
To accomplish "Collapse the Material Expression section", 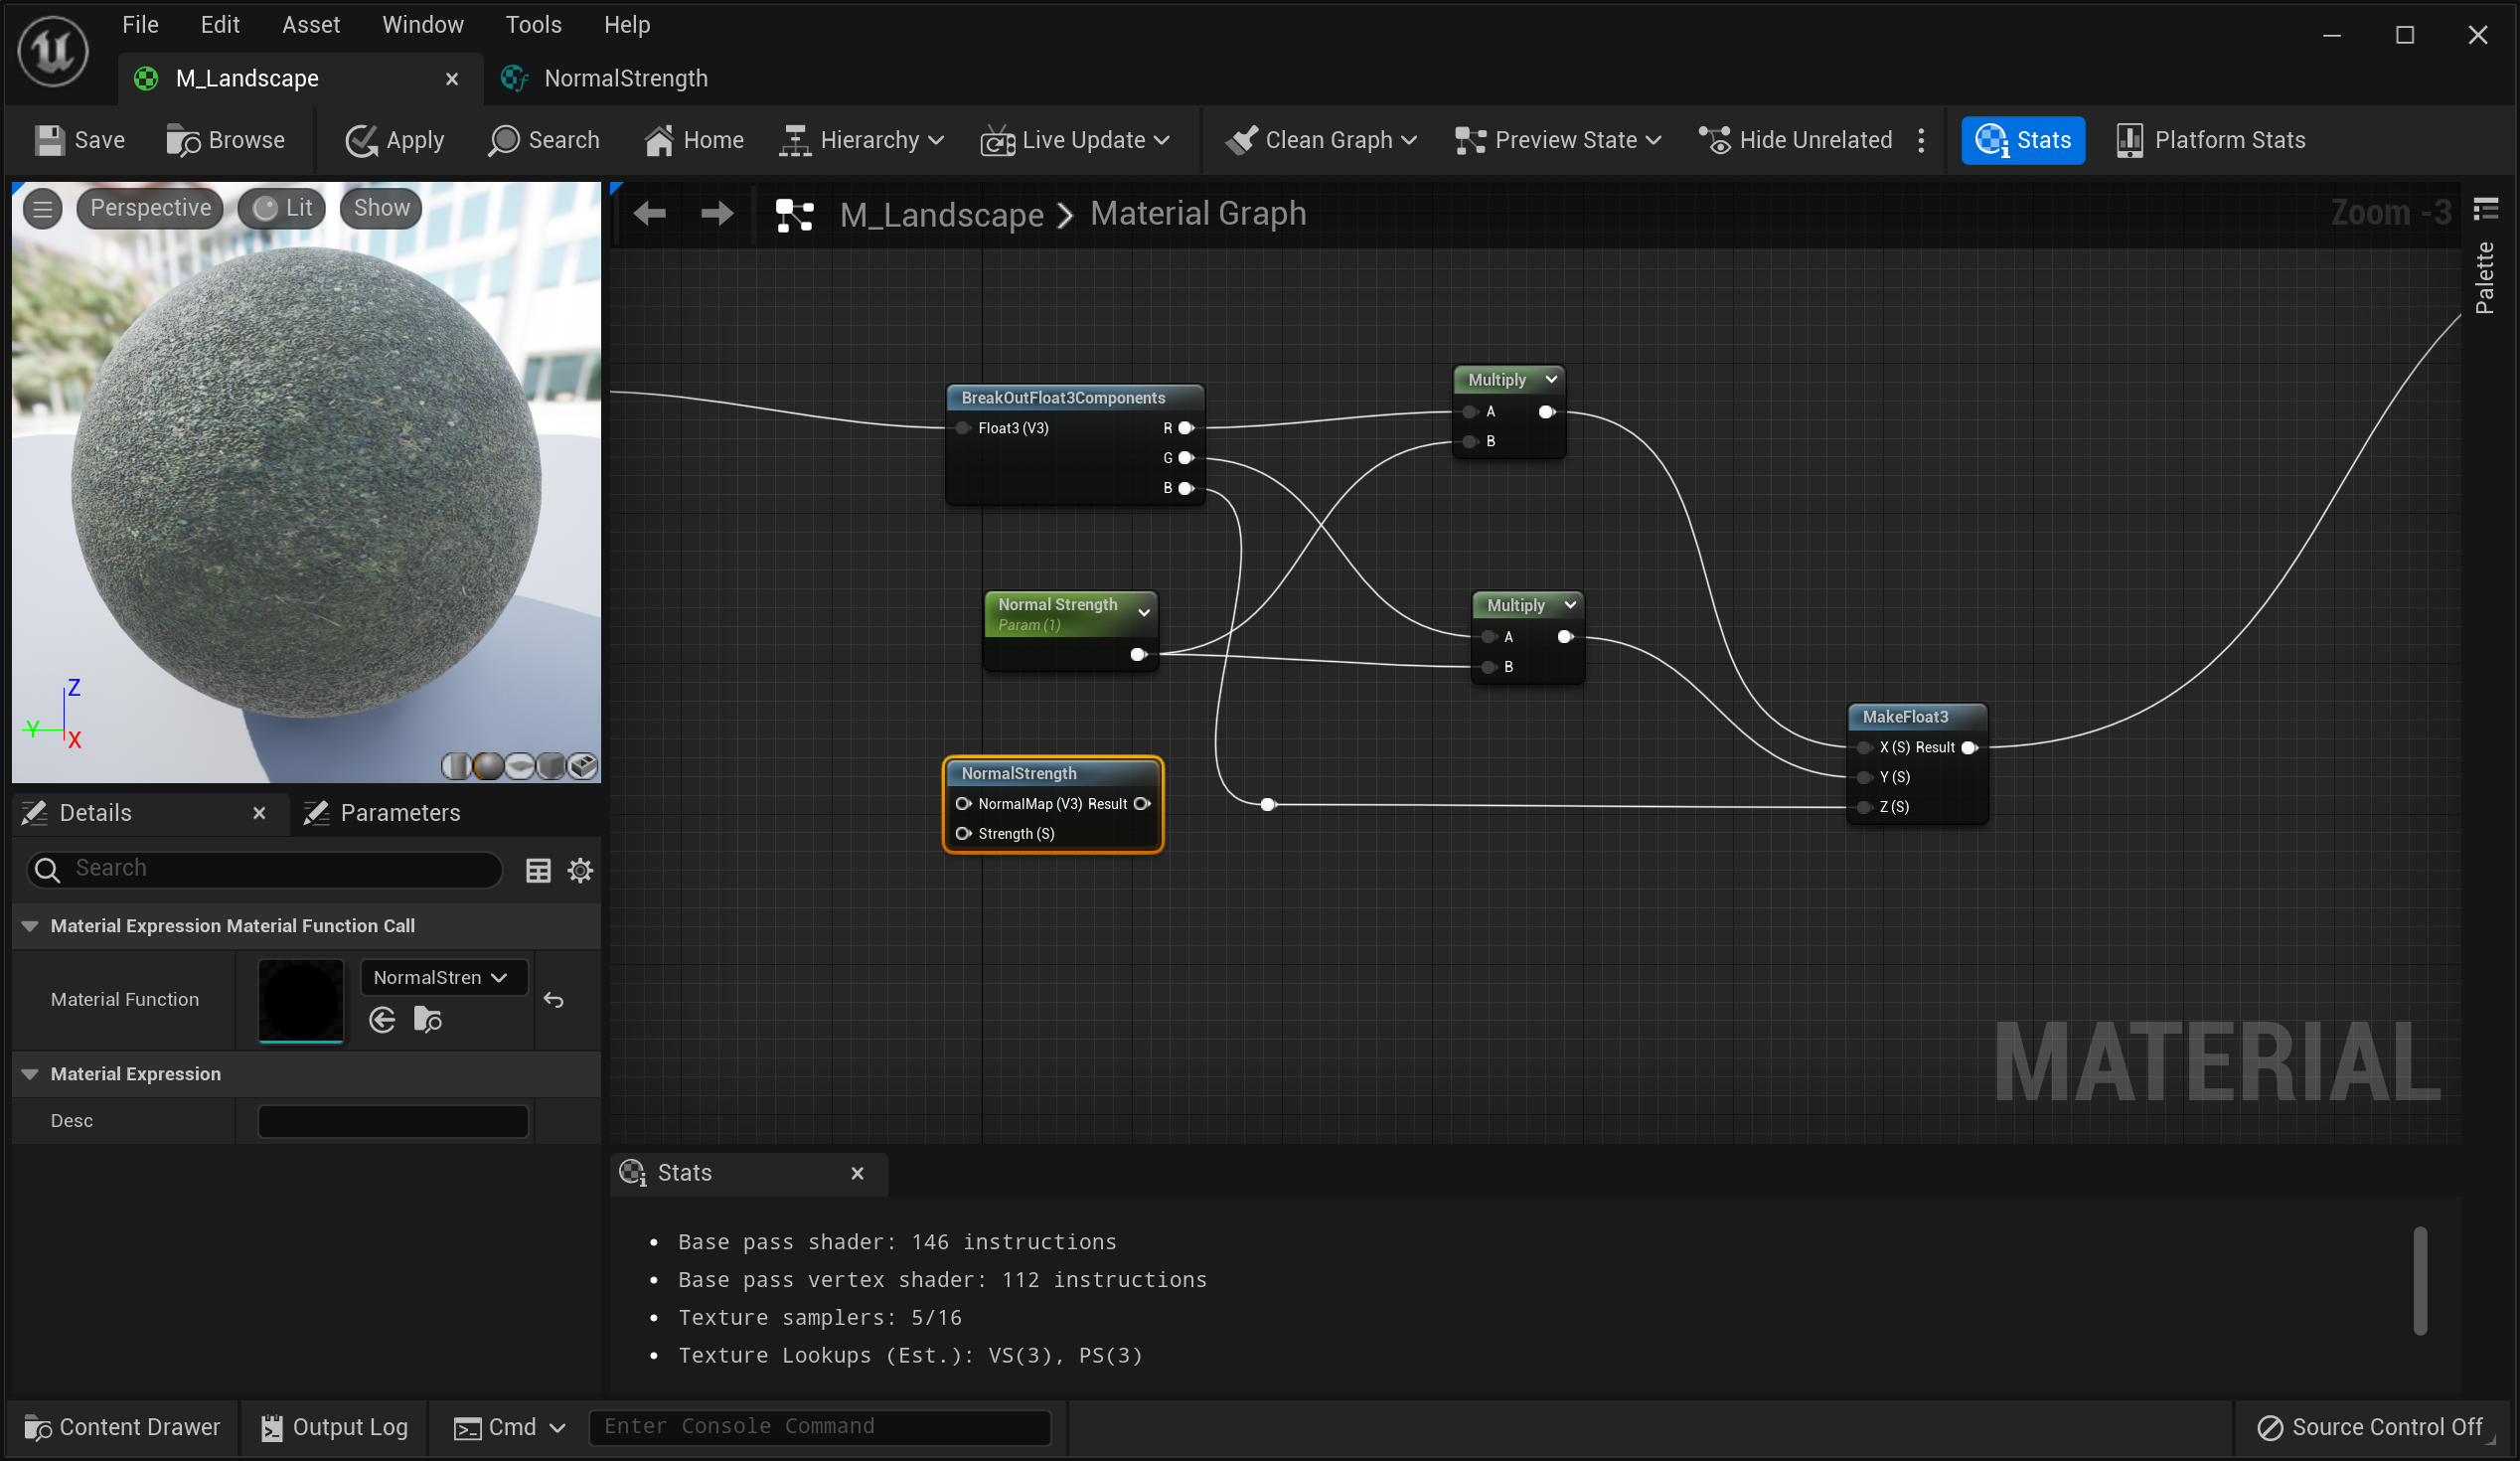I will (30, 1074).
